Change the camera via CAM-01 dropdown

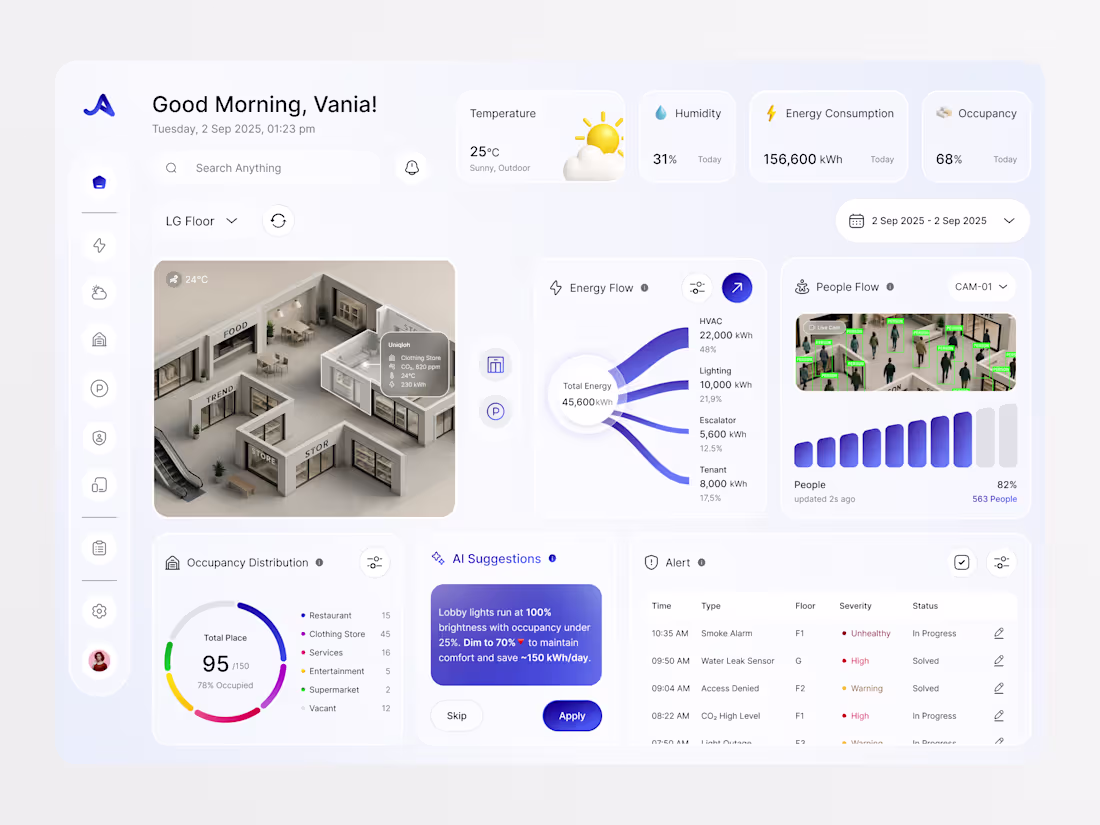pyautogui.click(x=981, y=286)
